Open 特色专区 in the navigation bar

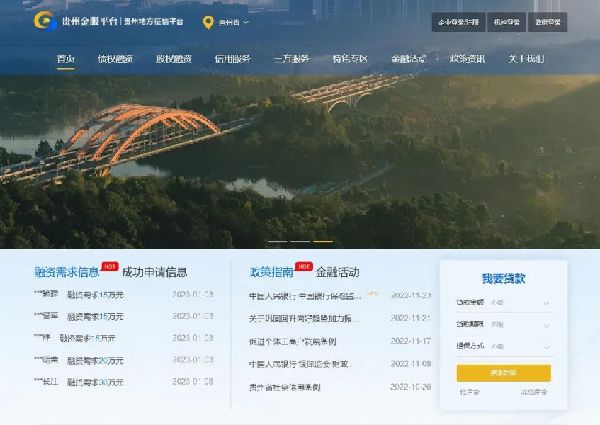(350, 59)
